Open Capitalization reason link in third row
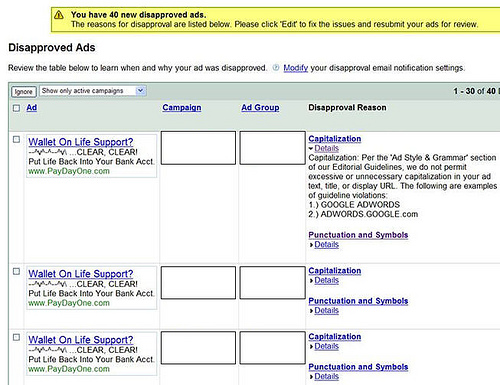 [x=335, y=337]
